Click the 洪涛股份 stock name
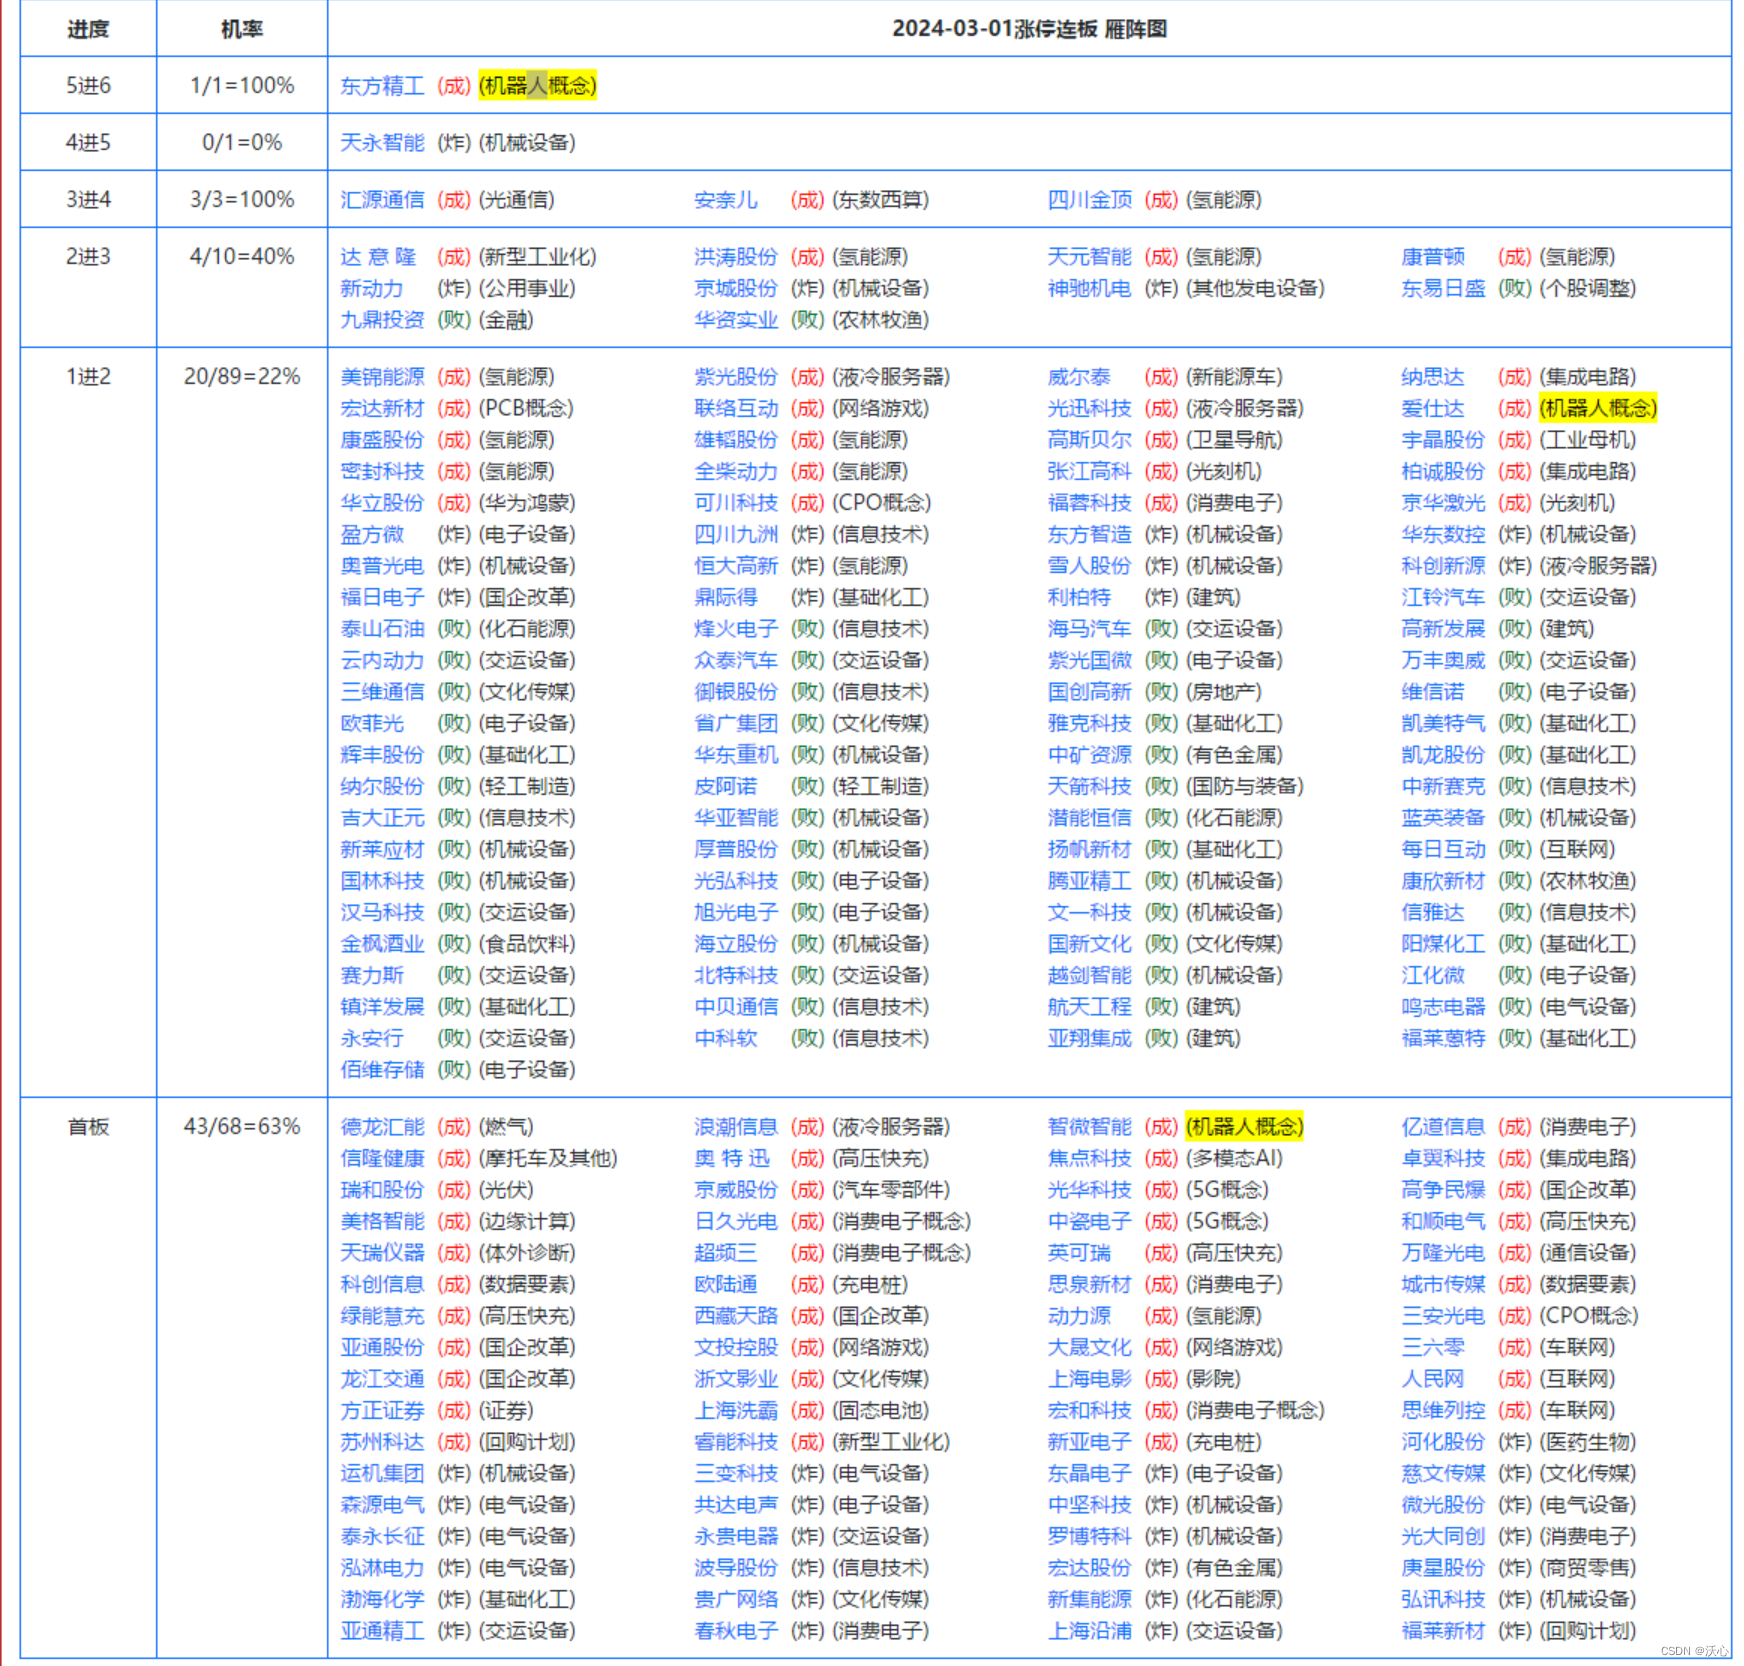Screen dimensions: 1744x1666 point(736,257)
